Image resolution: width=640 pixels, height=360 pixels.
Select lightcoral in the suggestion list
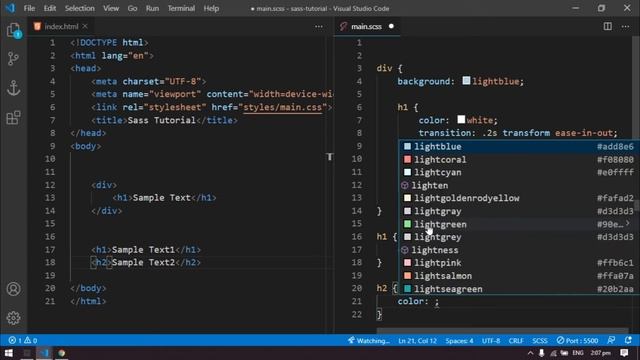(x=519, y=160)
